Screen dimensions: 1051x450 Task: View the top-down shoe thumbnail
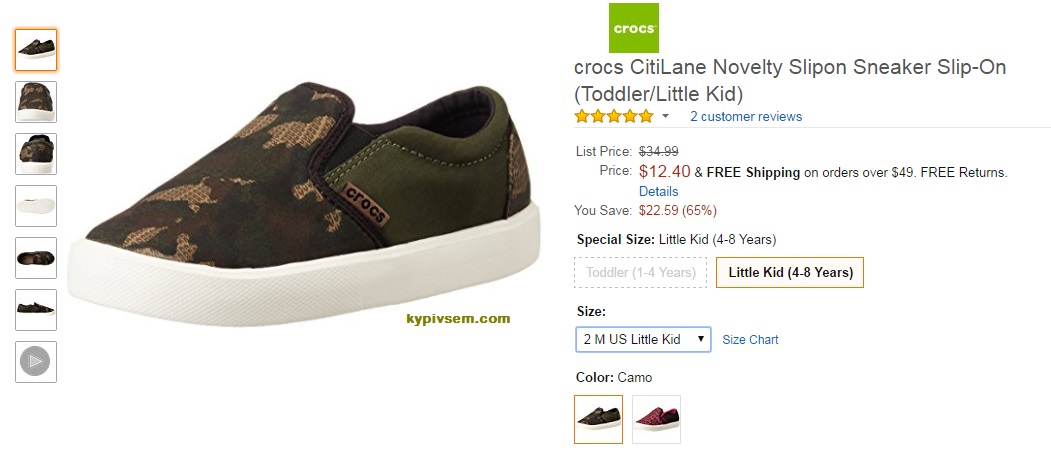tap(36, 258)
